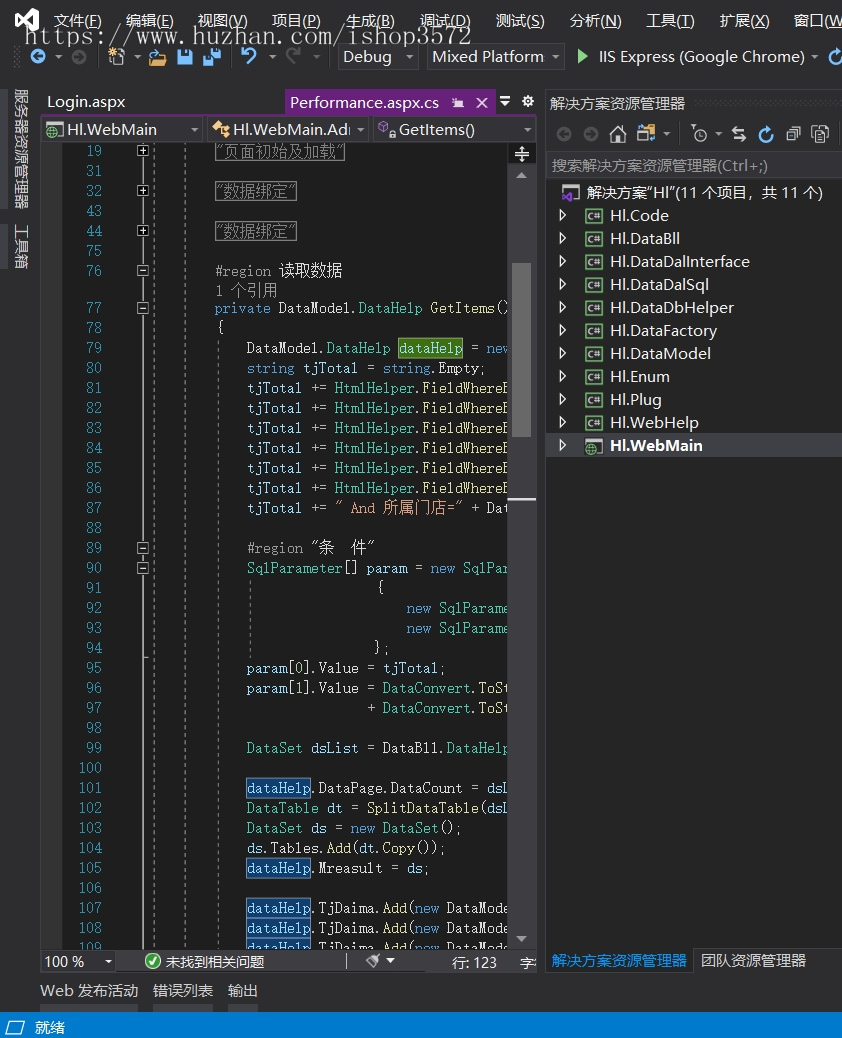Save all files icon
Viewport: 842px width, 1038px height.
click(212, 57)
